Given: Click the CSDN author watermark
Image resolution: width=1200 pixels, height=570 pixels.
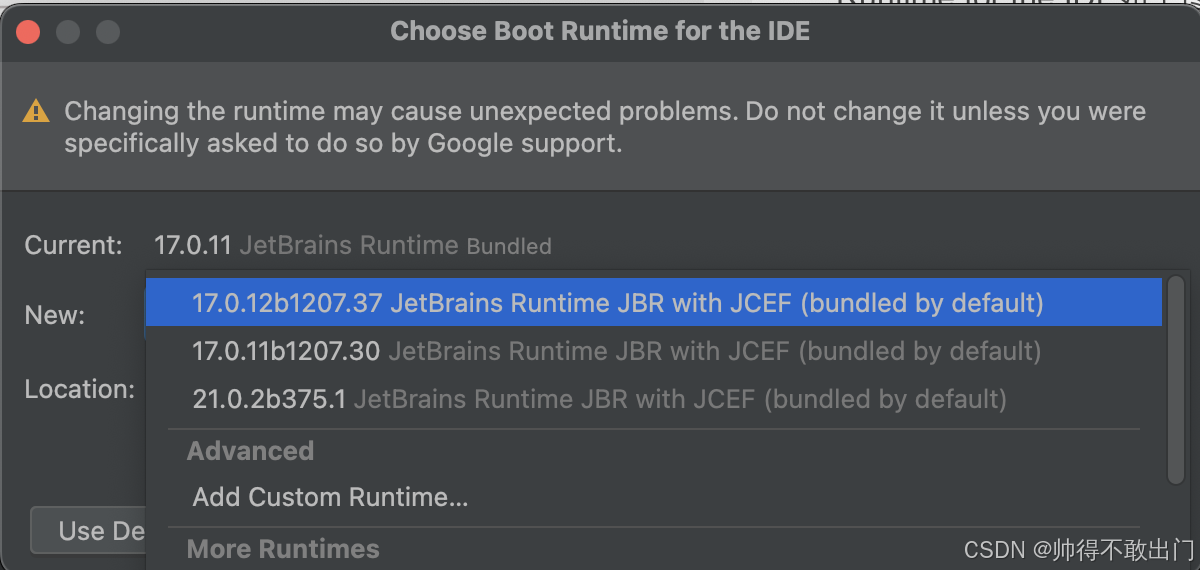Looking at the screenshot, I should pyautogui.click(x=1080, y=549).
